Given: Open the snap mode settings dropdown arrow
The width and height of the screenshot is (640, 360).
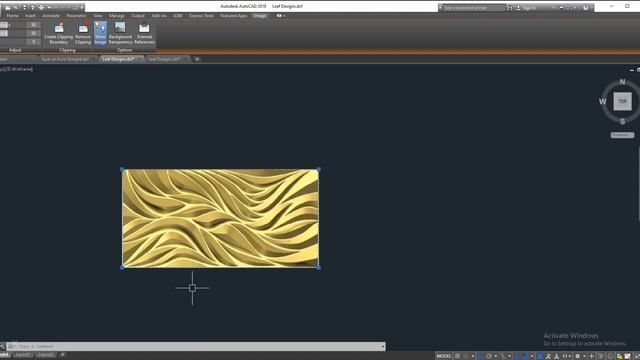Looking at the screenshot, I should pyautogui.click(x=473, y=356).
